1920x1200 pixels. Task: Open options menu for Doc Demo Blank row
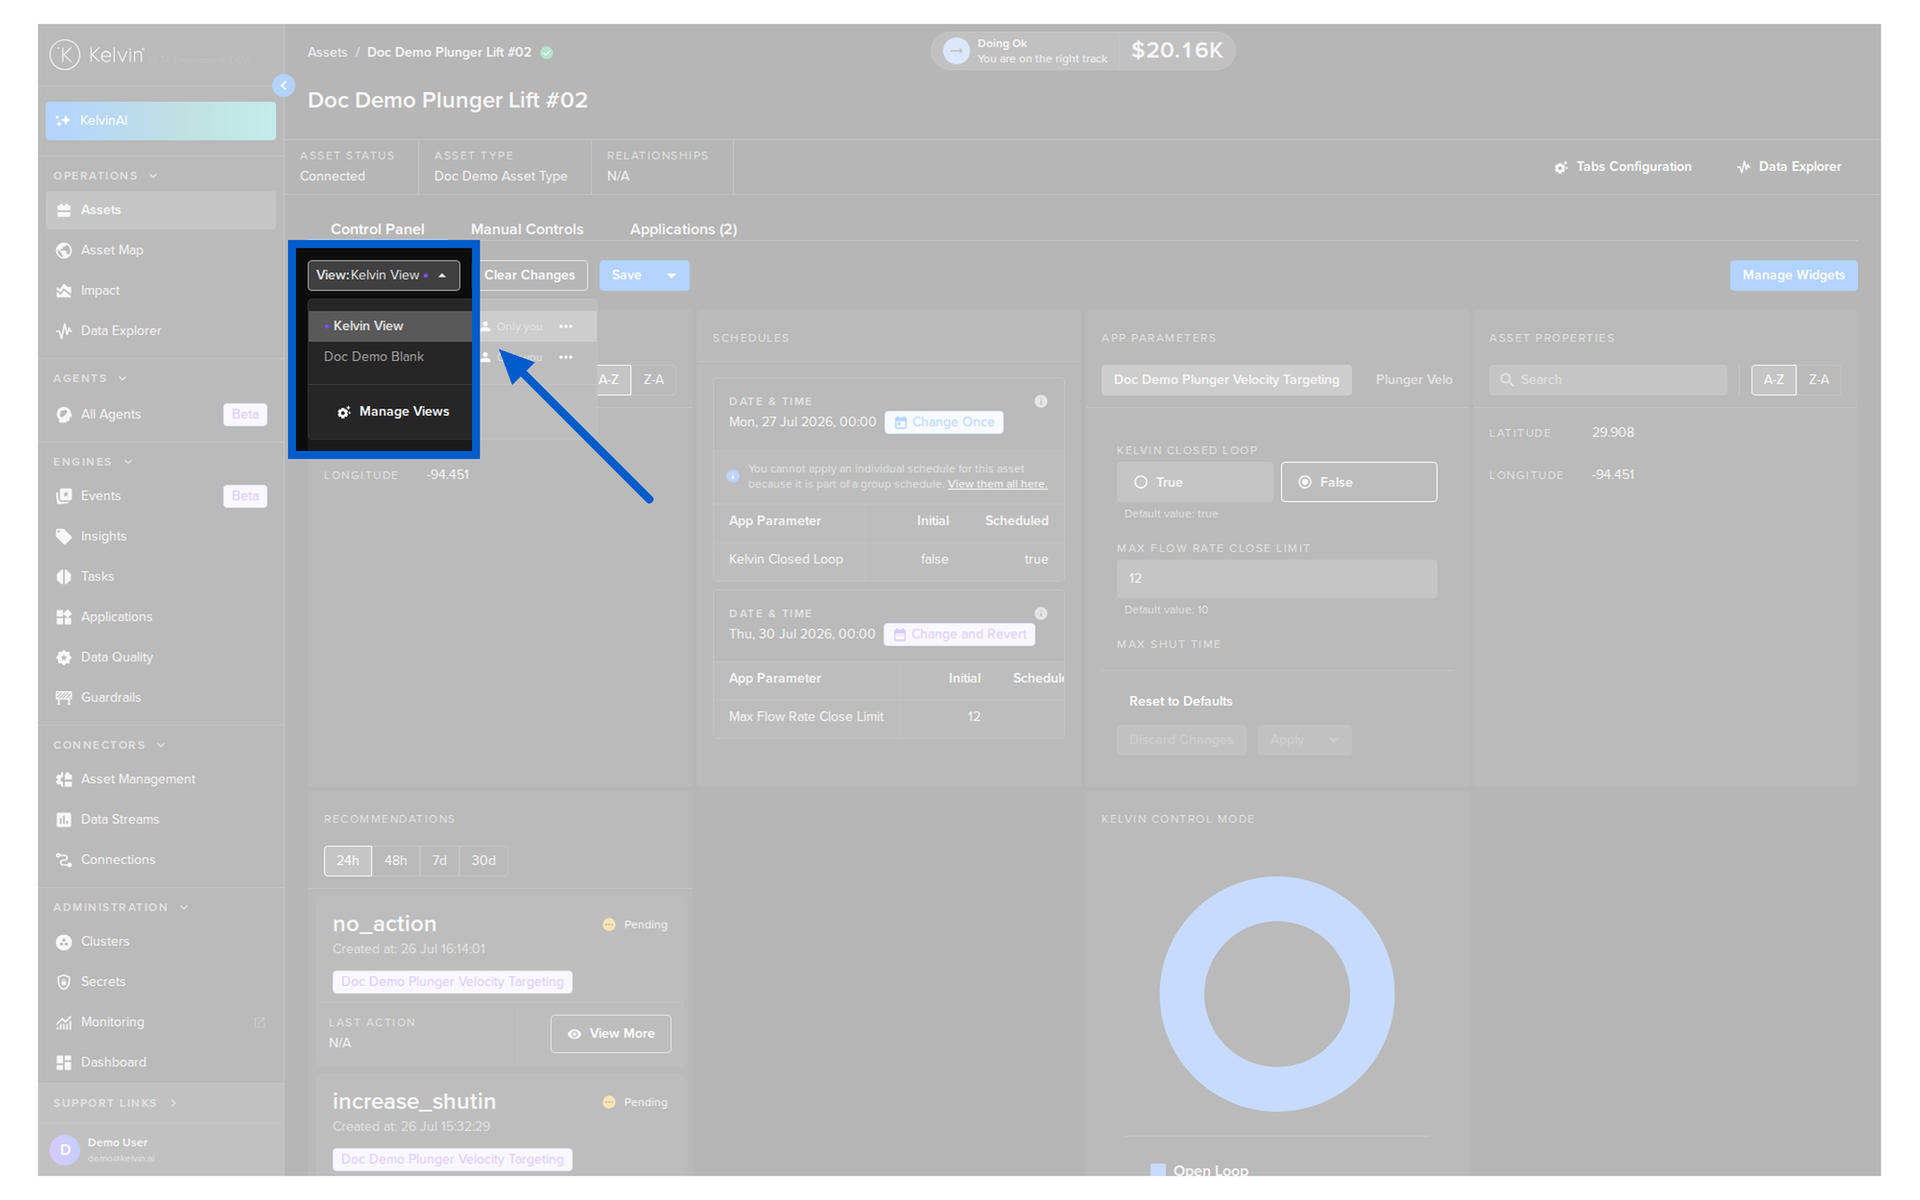click(566, 357)
